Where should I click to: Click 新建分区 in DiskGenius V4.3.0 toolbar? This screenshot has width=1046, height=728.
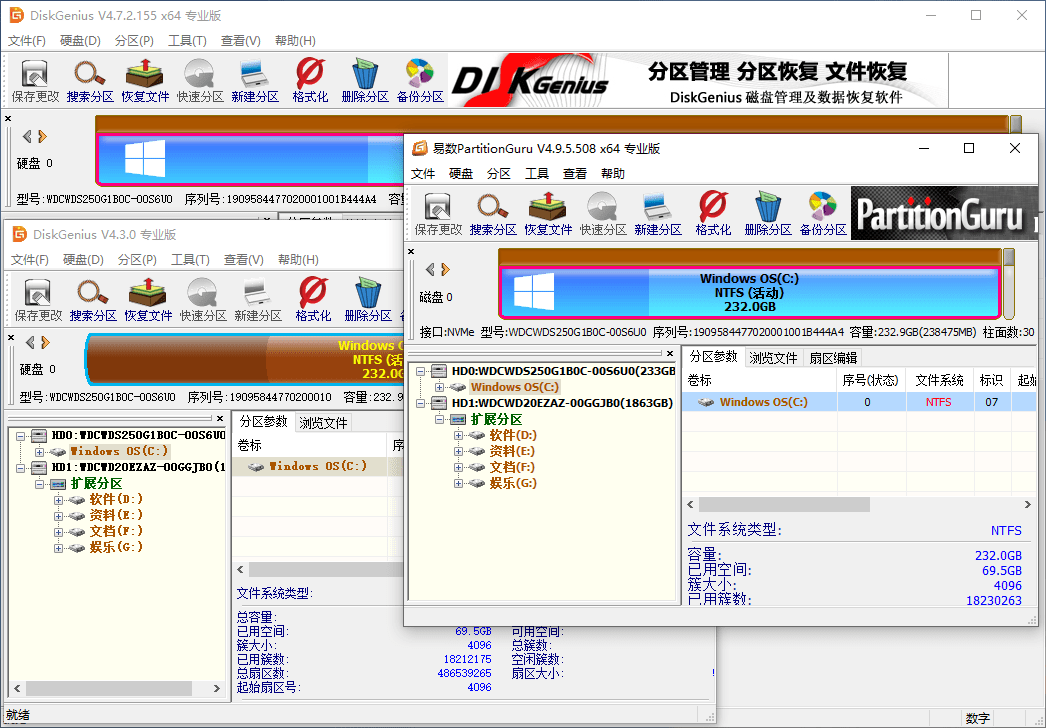(x=258, y=300)
